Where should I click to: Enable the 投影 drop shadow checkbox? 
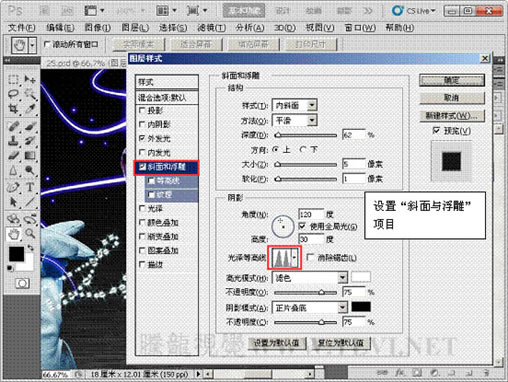142,110
